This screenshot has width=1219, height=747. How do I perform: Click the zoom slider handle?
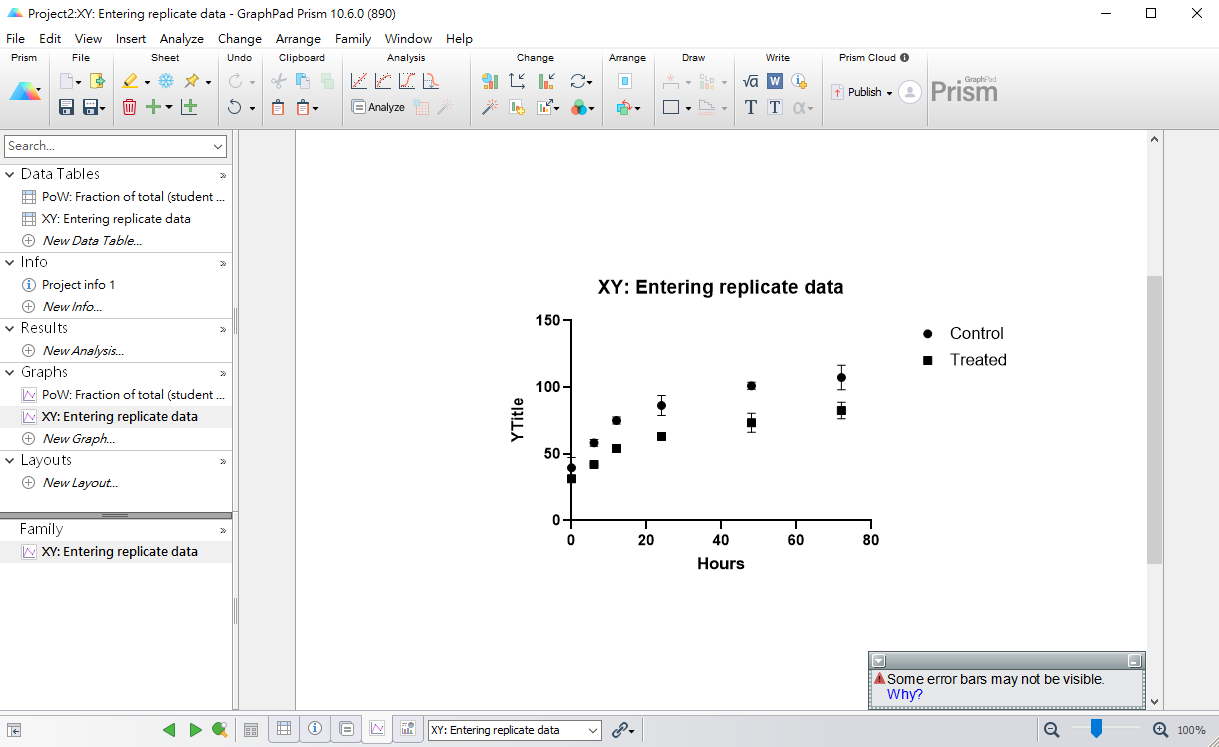click(1096, 729)
